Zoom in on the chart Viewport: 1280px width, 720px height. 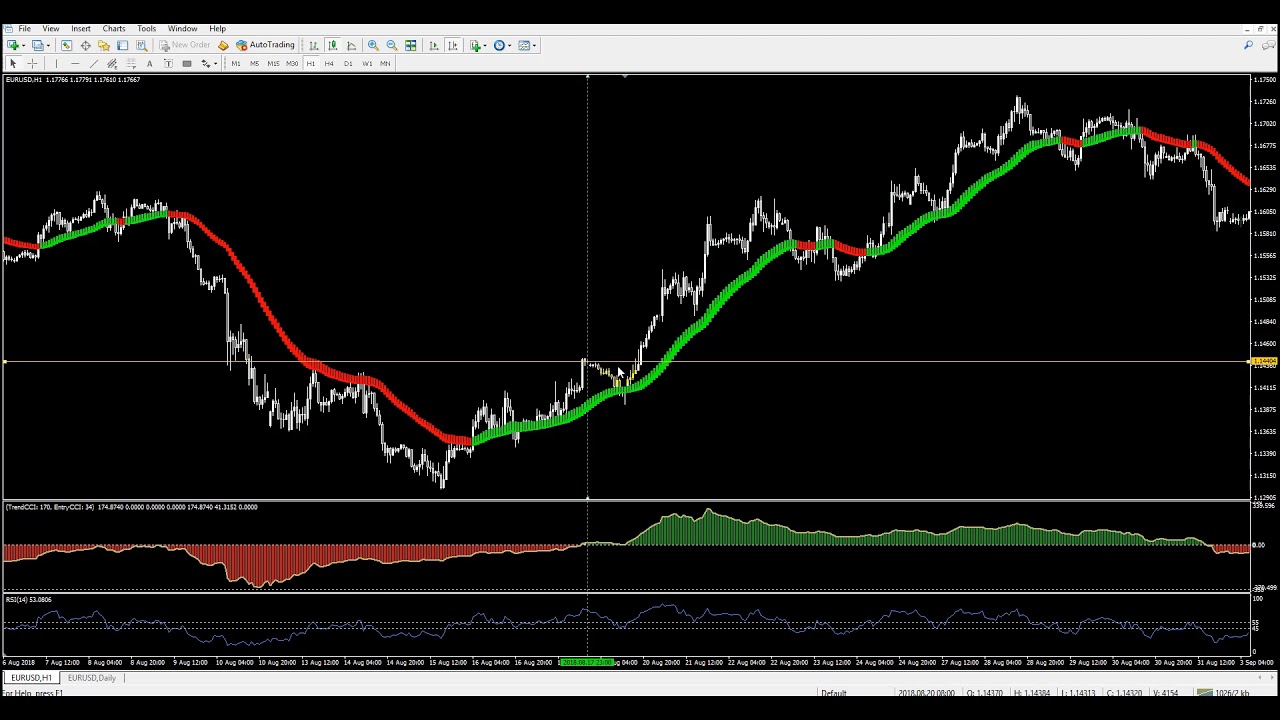click(373, 45)
